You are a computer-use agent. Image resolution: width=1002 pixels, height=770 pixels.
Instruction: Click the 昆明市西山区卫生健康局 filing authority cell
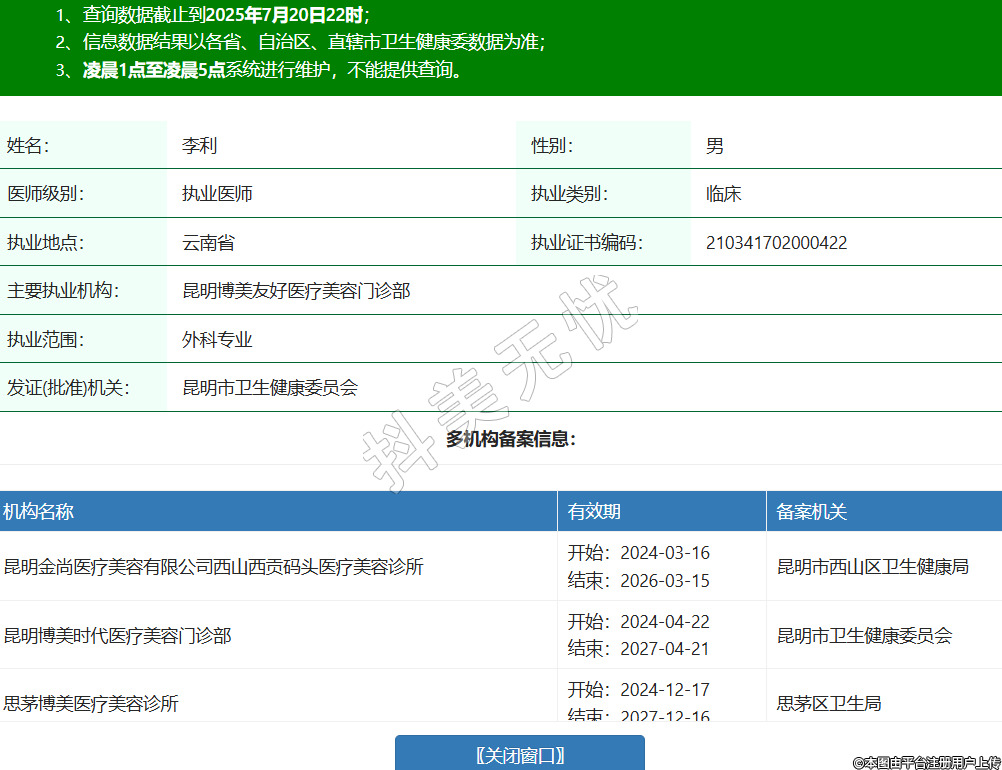click(x=873, y=567)
